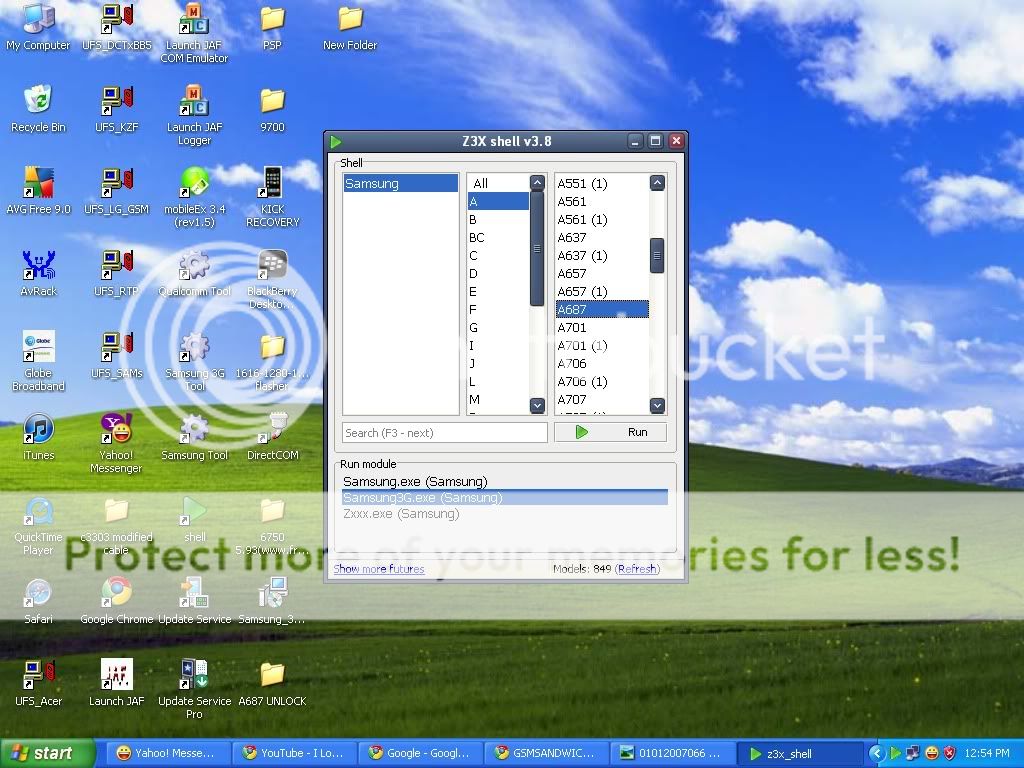Click the model list scroll-down arrow
1024x768 pixels.
[x=657, y=406]
